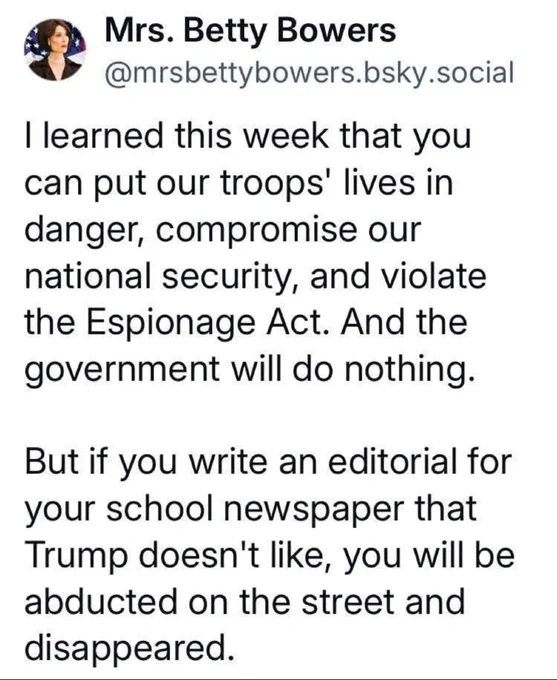Screen dimensions: 557x680
Task: Click 'I learned this week' opening line
Action: pyautogui.click(x=177, y=135)
